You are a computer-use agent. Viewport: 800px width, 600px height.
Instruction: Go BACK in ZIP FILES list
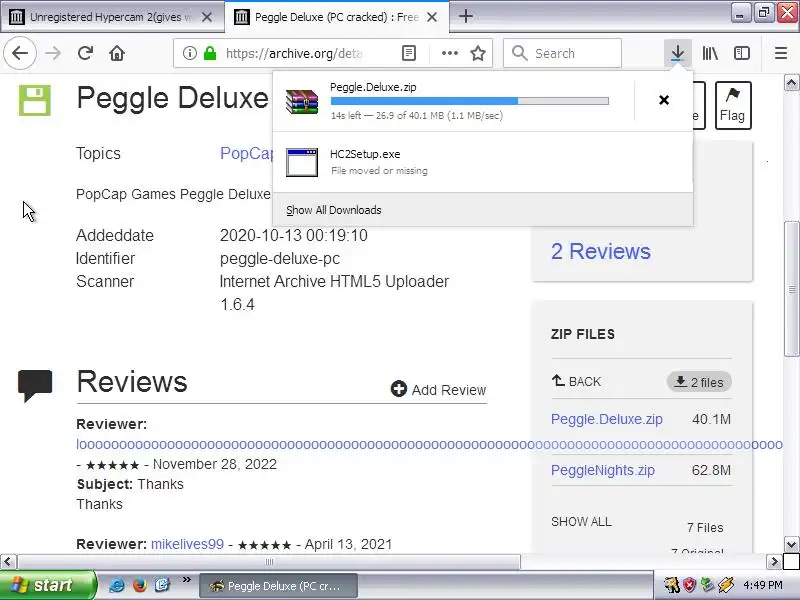(x=577, y=381)
